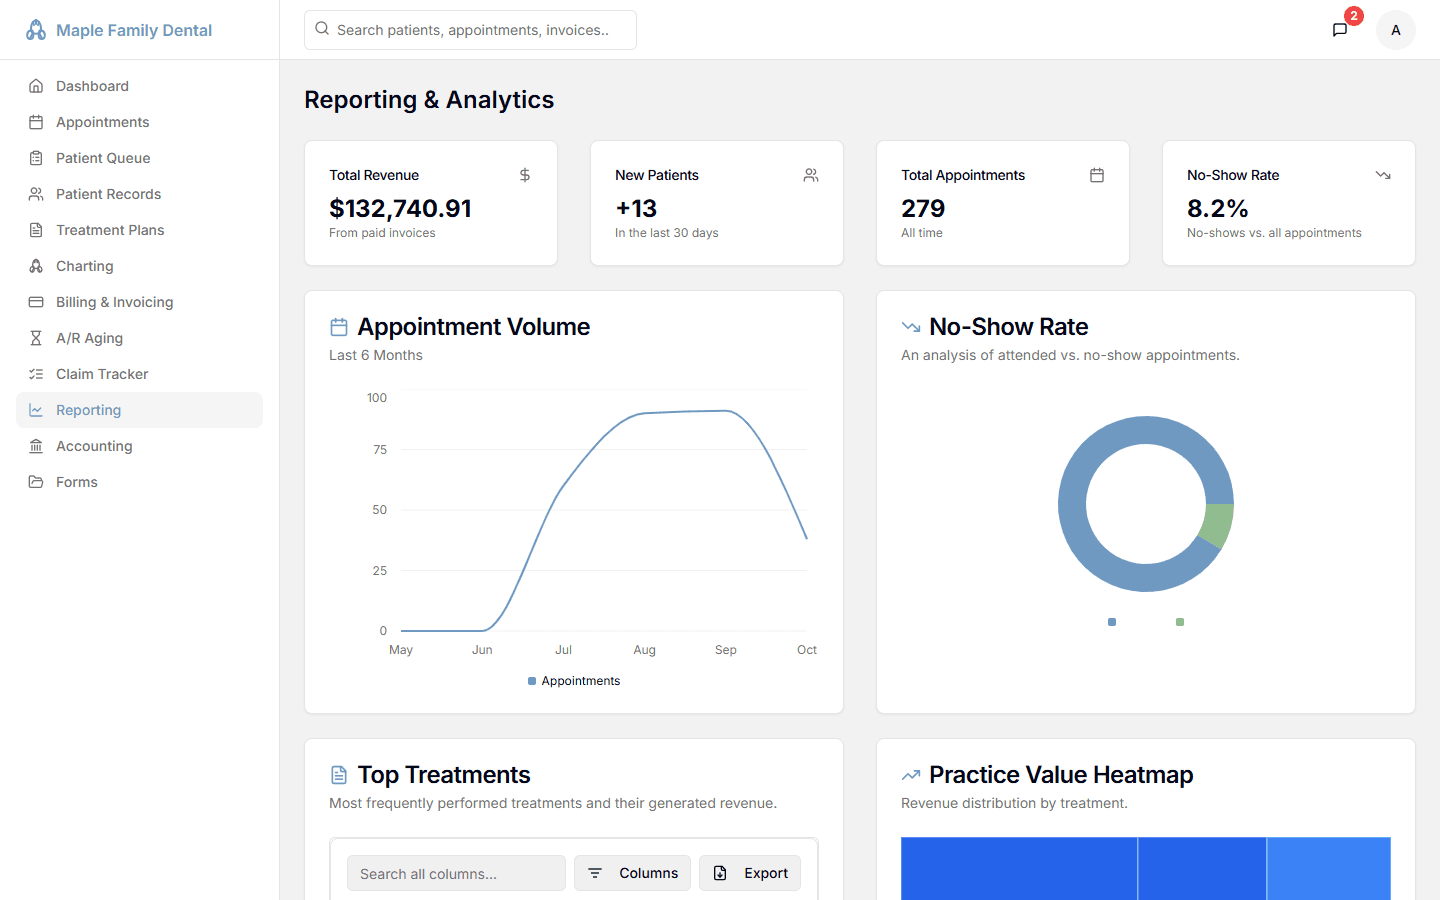Viewport: 1440px width, 900px height.
Task: Click the trending-down icon on No-Show Rate card
Action: [1383, 175]
